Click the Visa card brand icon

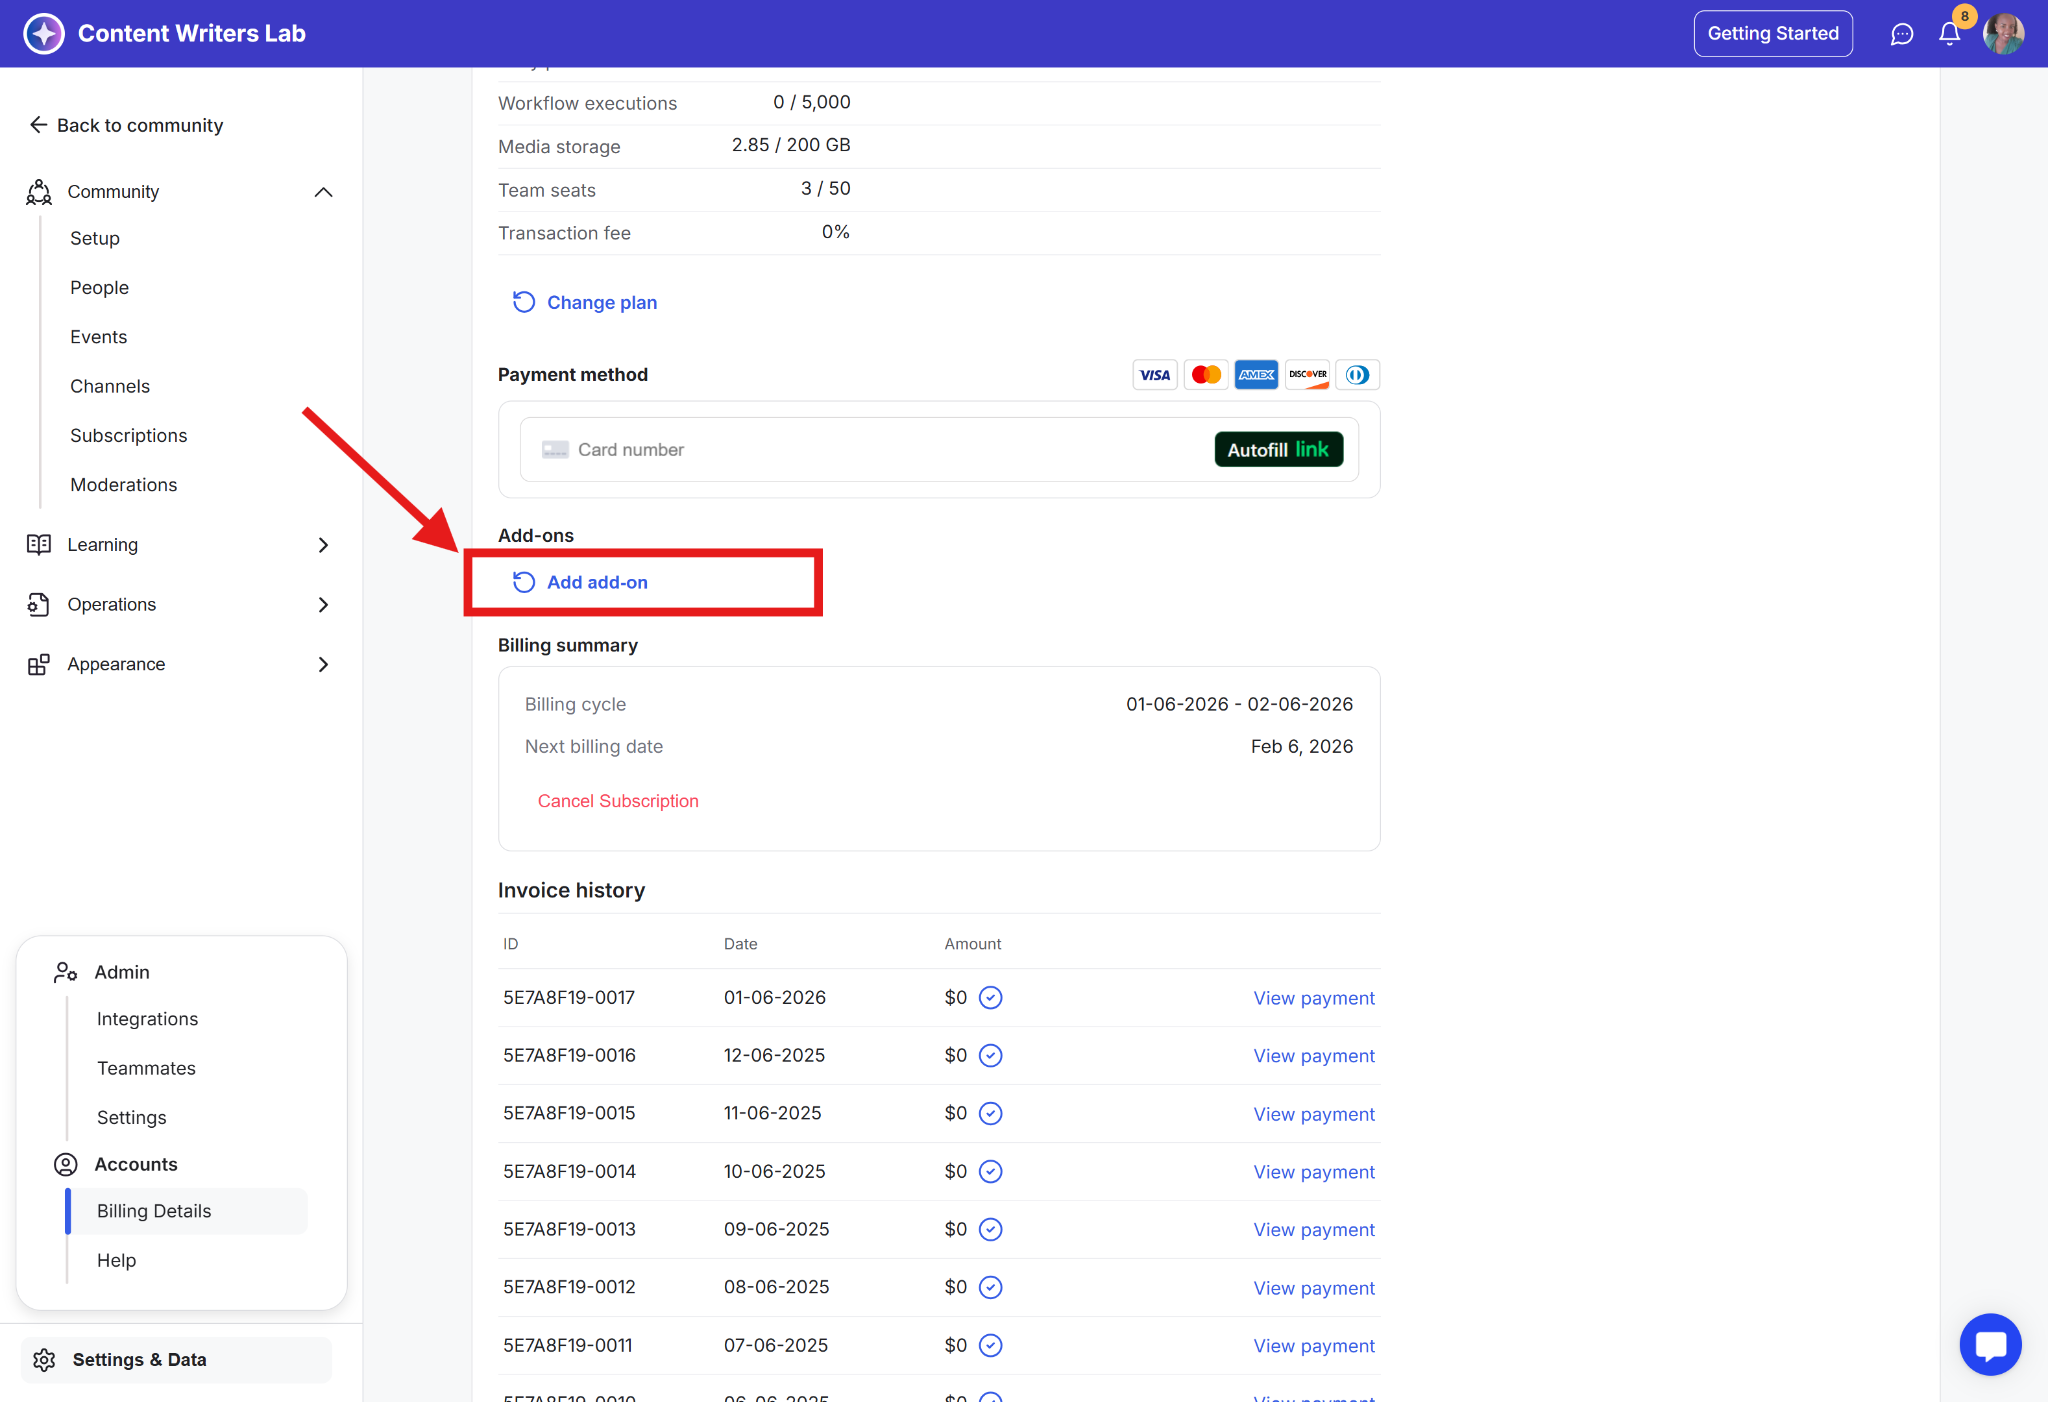(1154, 375)
